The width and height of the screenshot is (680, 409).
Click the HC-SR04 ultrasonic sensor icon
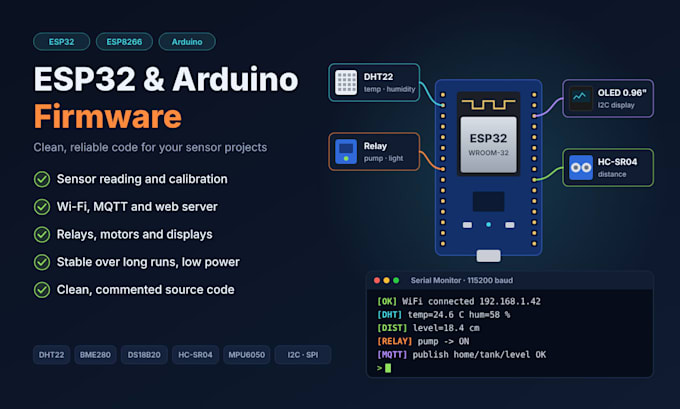point(581,167)
